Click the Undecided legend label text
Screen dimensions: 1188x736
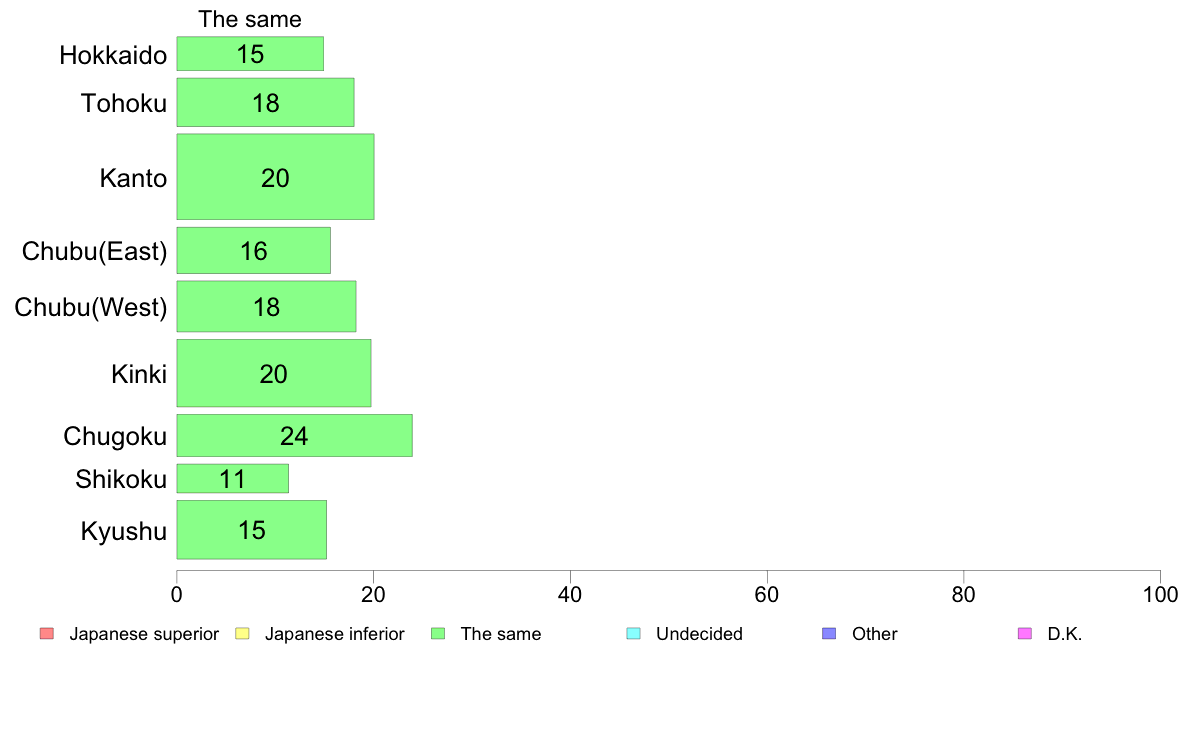point(699,634)
